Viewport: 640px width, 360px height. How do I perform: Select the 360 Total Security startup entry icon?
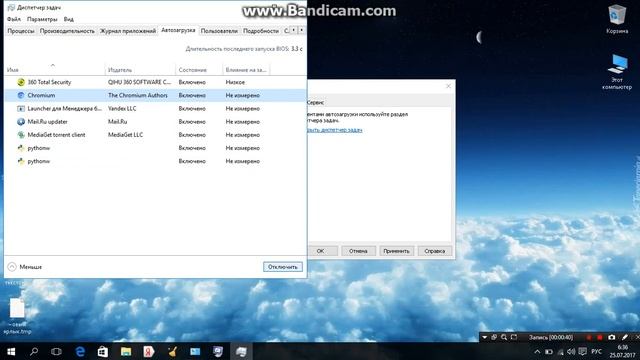tap(21, 82)
